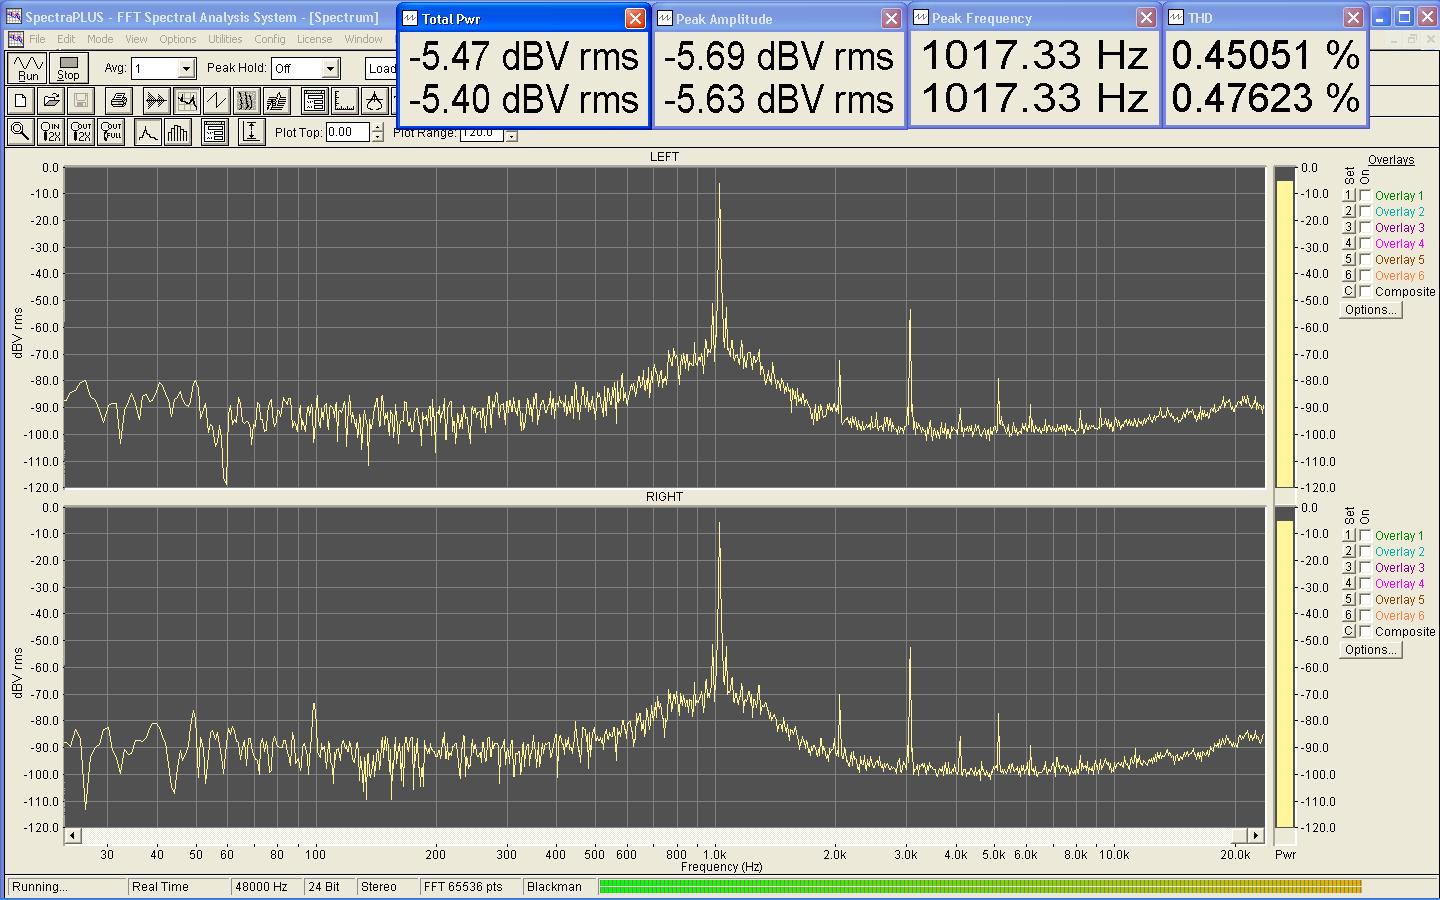The height and width of the screenshot is (900, 1440).
Task: Open the Config menu
Action: click(x=269, y=39)
